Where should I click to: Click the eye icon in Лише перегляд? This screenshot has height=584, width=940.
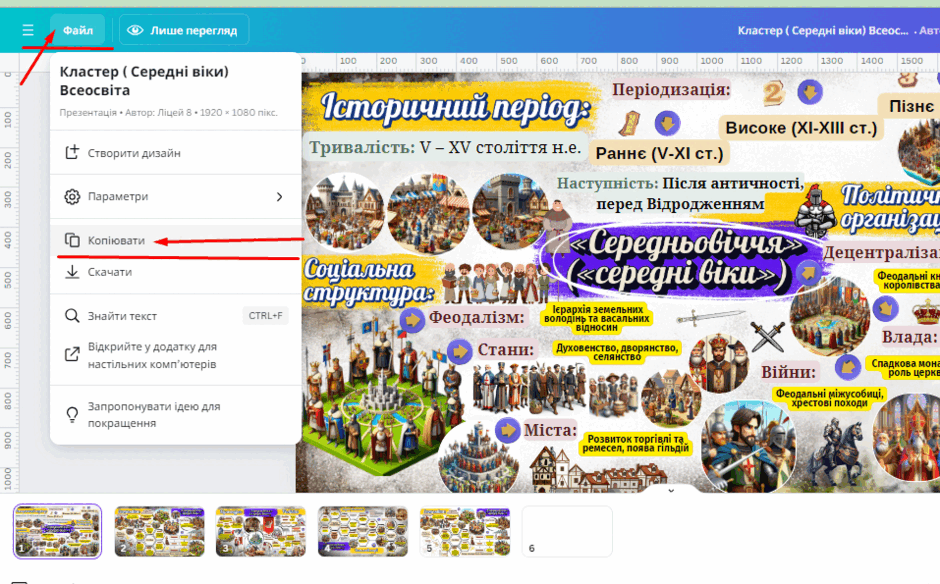click(x=135, y=30)
